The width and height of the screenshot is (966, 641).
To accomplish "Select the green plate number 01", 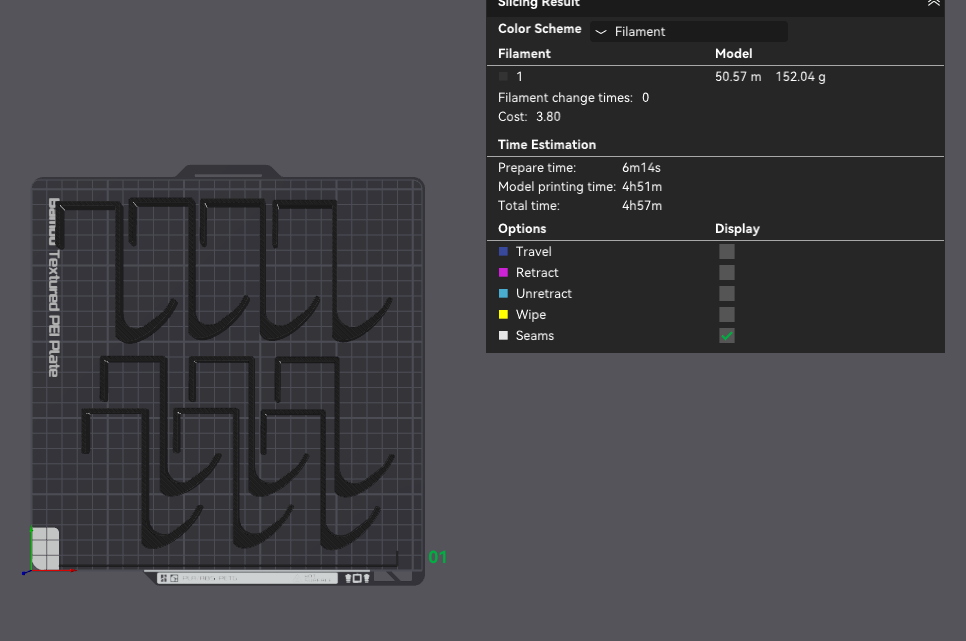I will click(437, 557).
